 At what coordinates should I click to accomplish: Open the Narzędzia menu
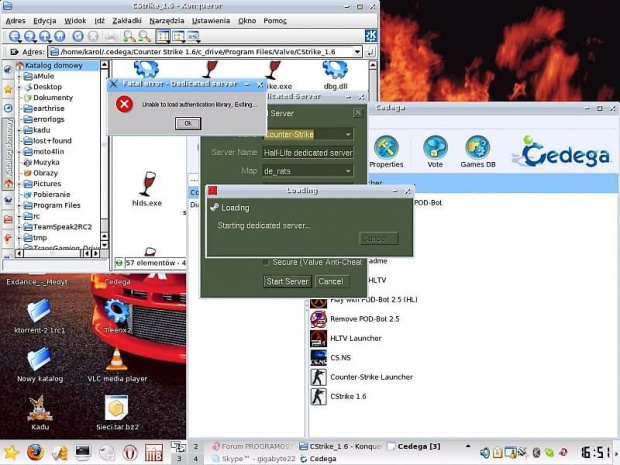pyautogui.click(x=167, y=21)
